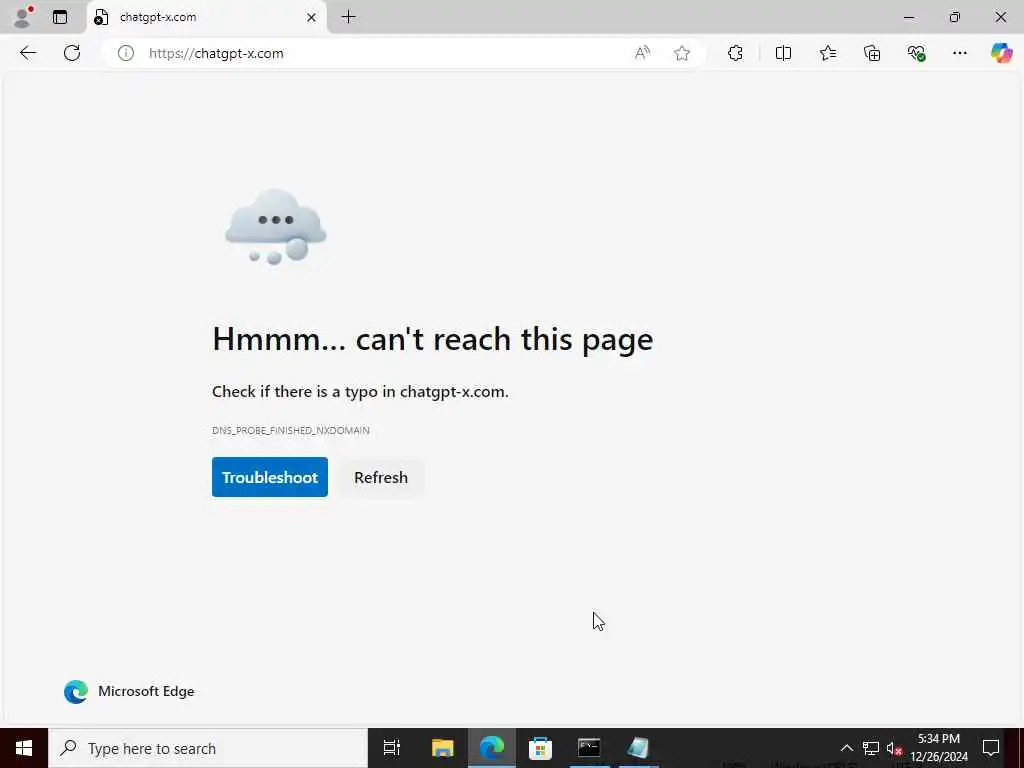The image size is (1024, 768).
Task: Click the Microsoft Edge taskbar icon
Action: click(x=492, y=748)
